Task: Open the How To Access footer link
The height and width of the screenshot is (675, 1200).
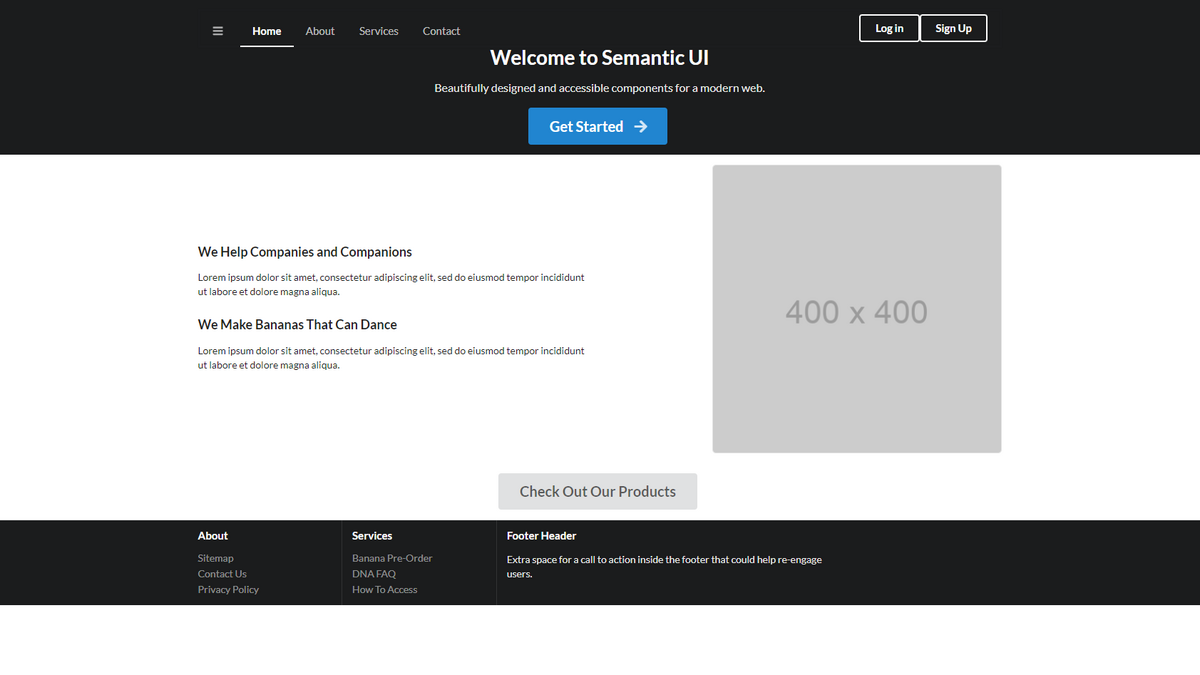Action: (385, 589)
